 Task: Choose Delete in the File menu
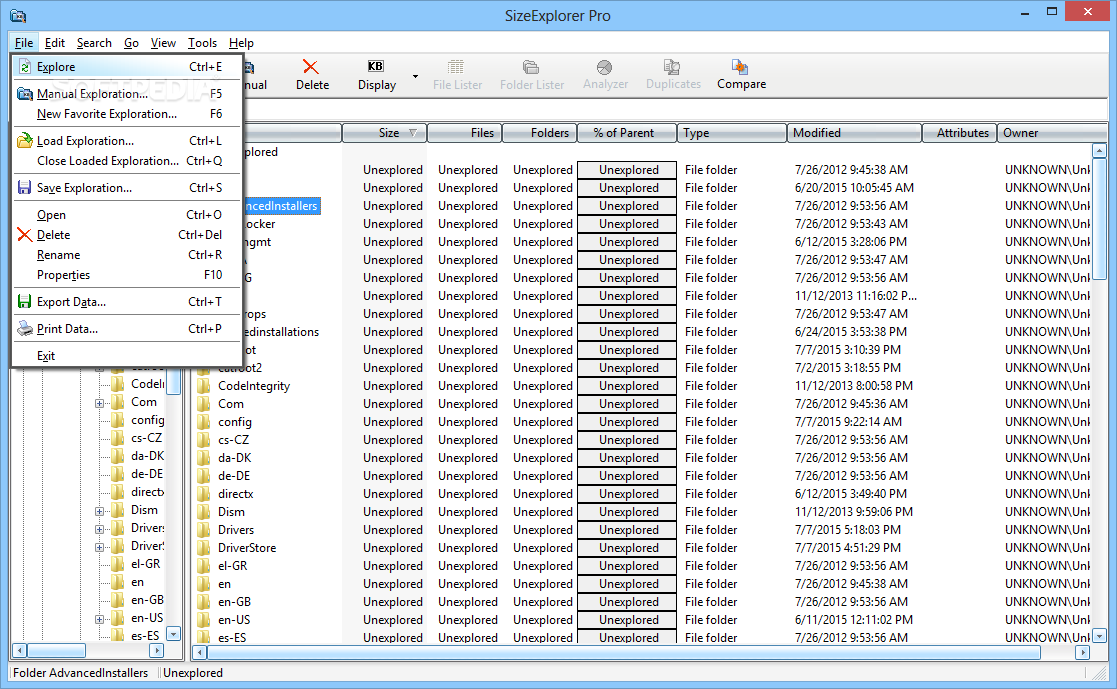click(x=127, y=235)
